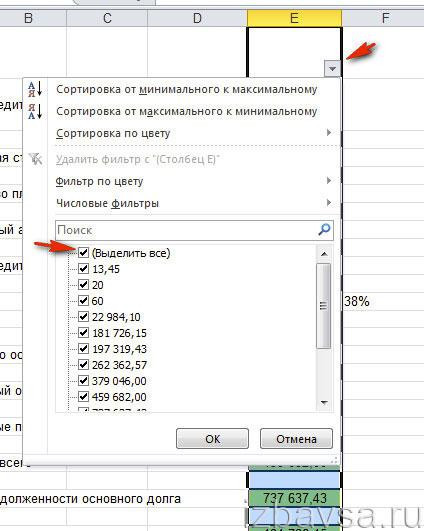Choose Сортировка от минимального к максимальному
Image resolution: width=424 pixels, height=531 pixels.
point(187,89)
